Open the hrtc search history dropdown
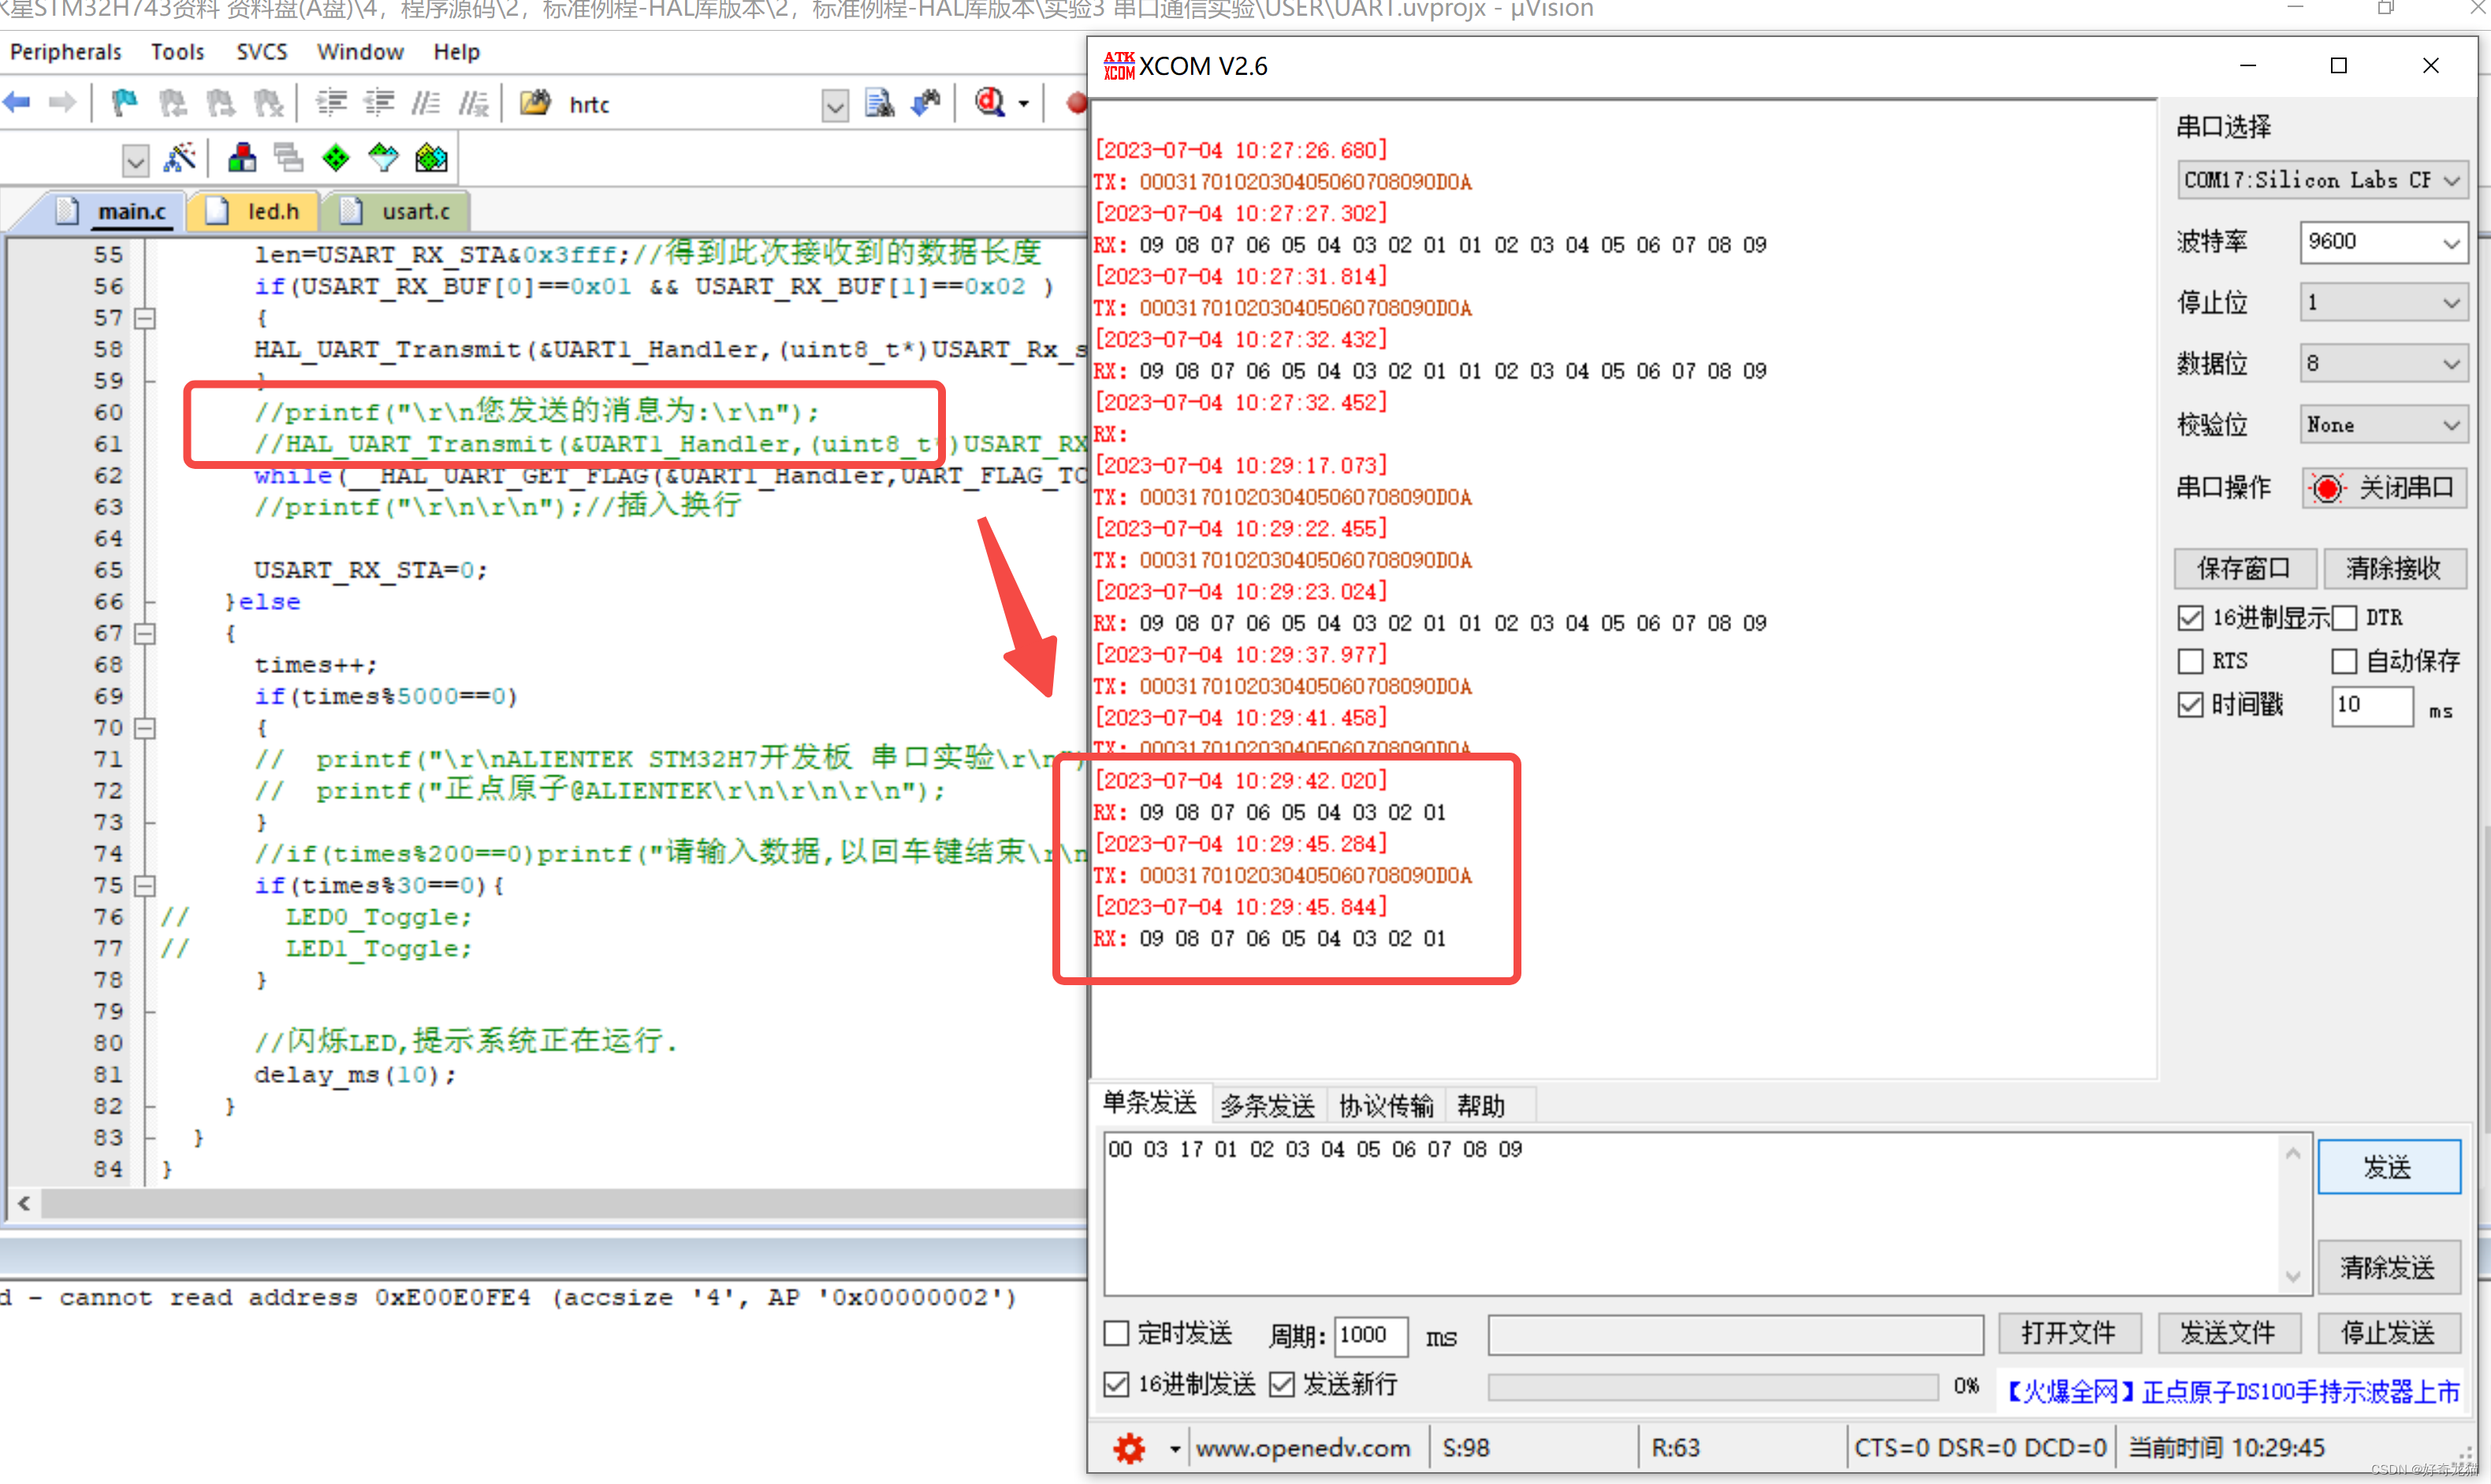2491x1484 pixels. 834,104
